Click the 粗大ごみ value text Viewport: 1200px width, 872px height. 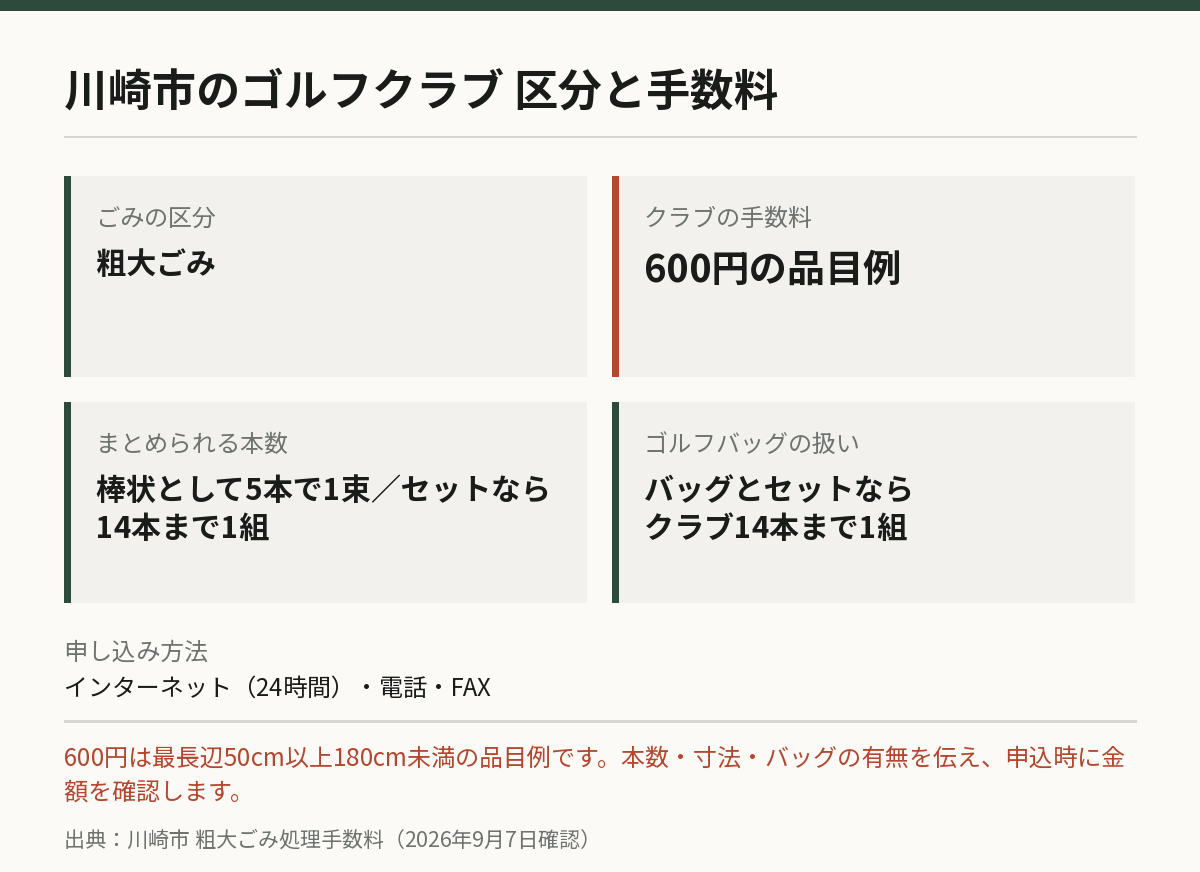(x=156, y=263)
